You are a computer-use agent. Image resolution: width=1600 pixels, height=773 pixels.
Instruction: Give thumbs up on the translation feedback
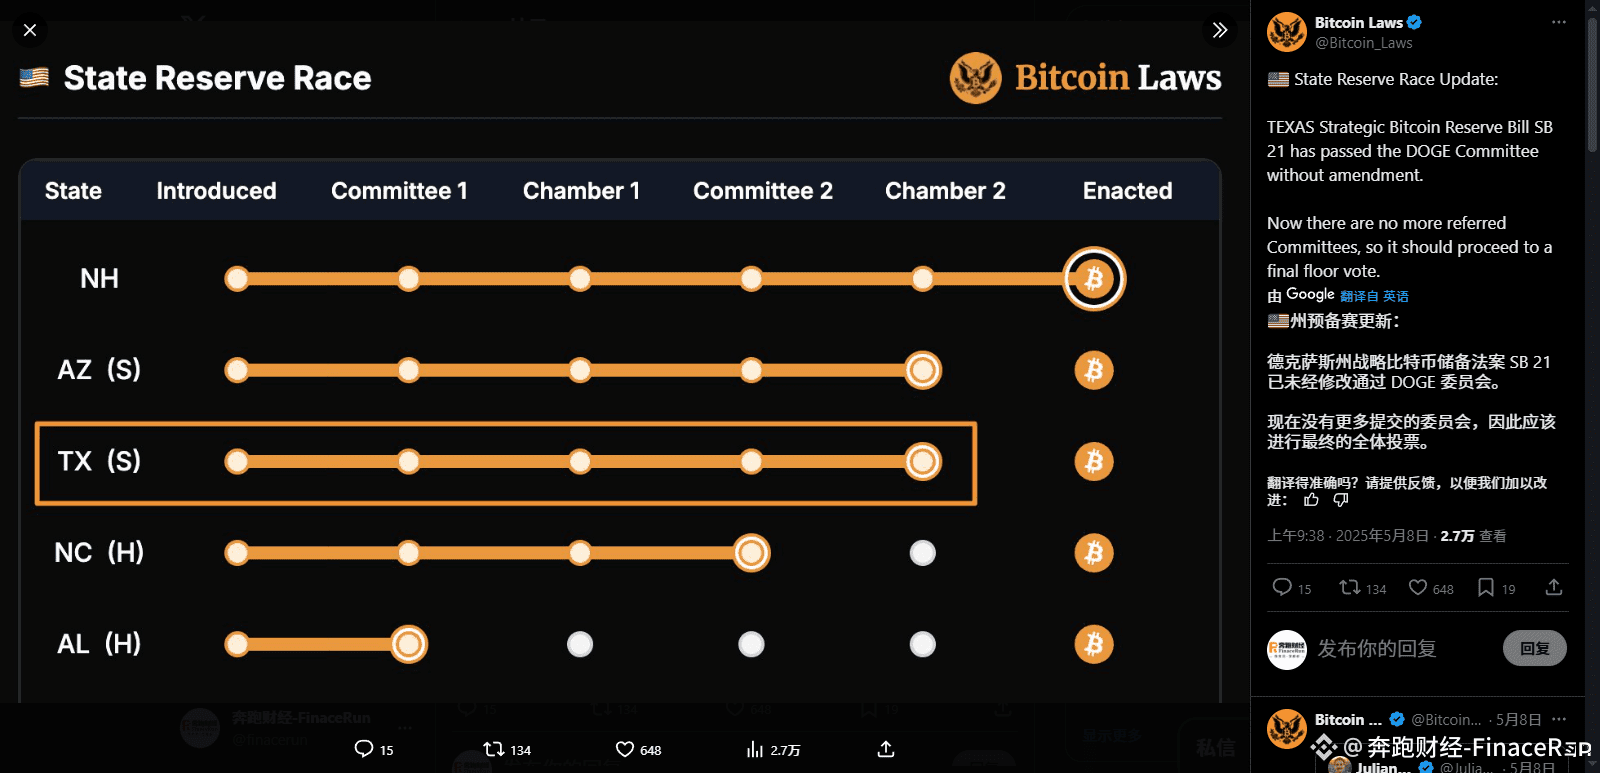click(x=1310, y=499)
